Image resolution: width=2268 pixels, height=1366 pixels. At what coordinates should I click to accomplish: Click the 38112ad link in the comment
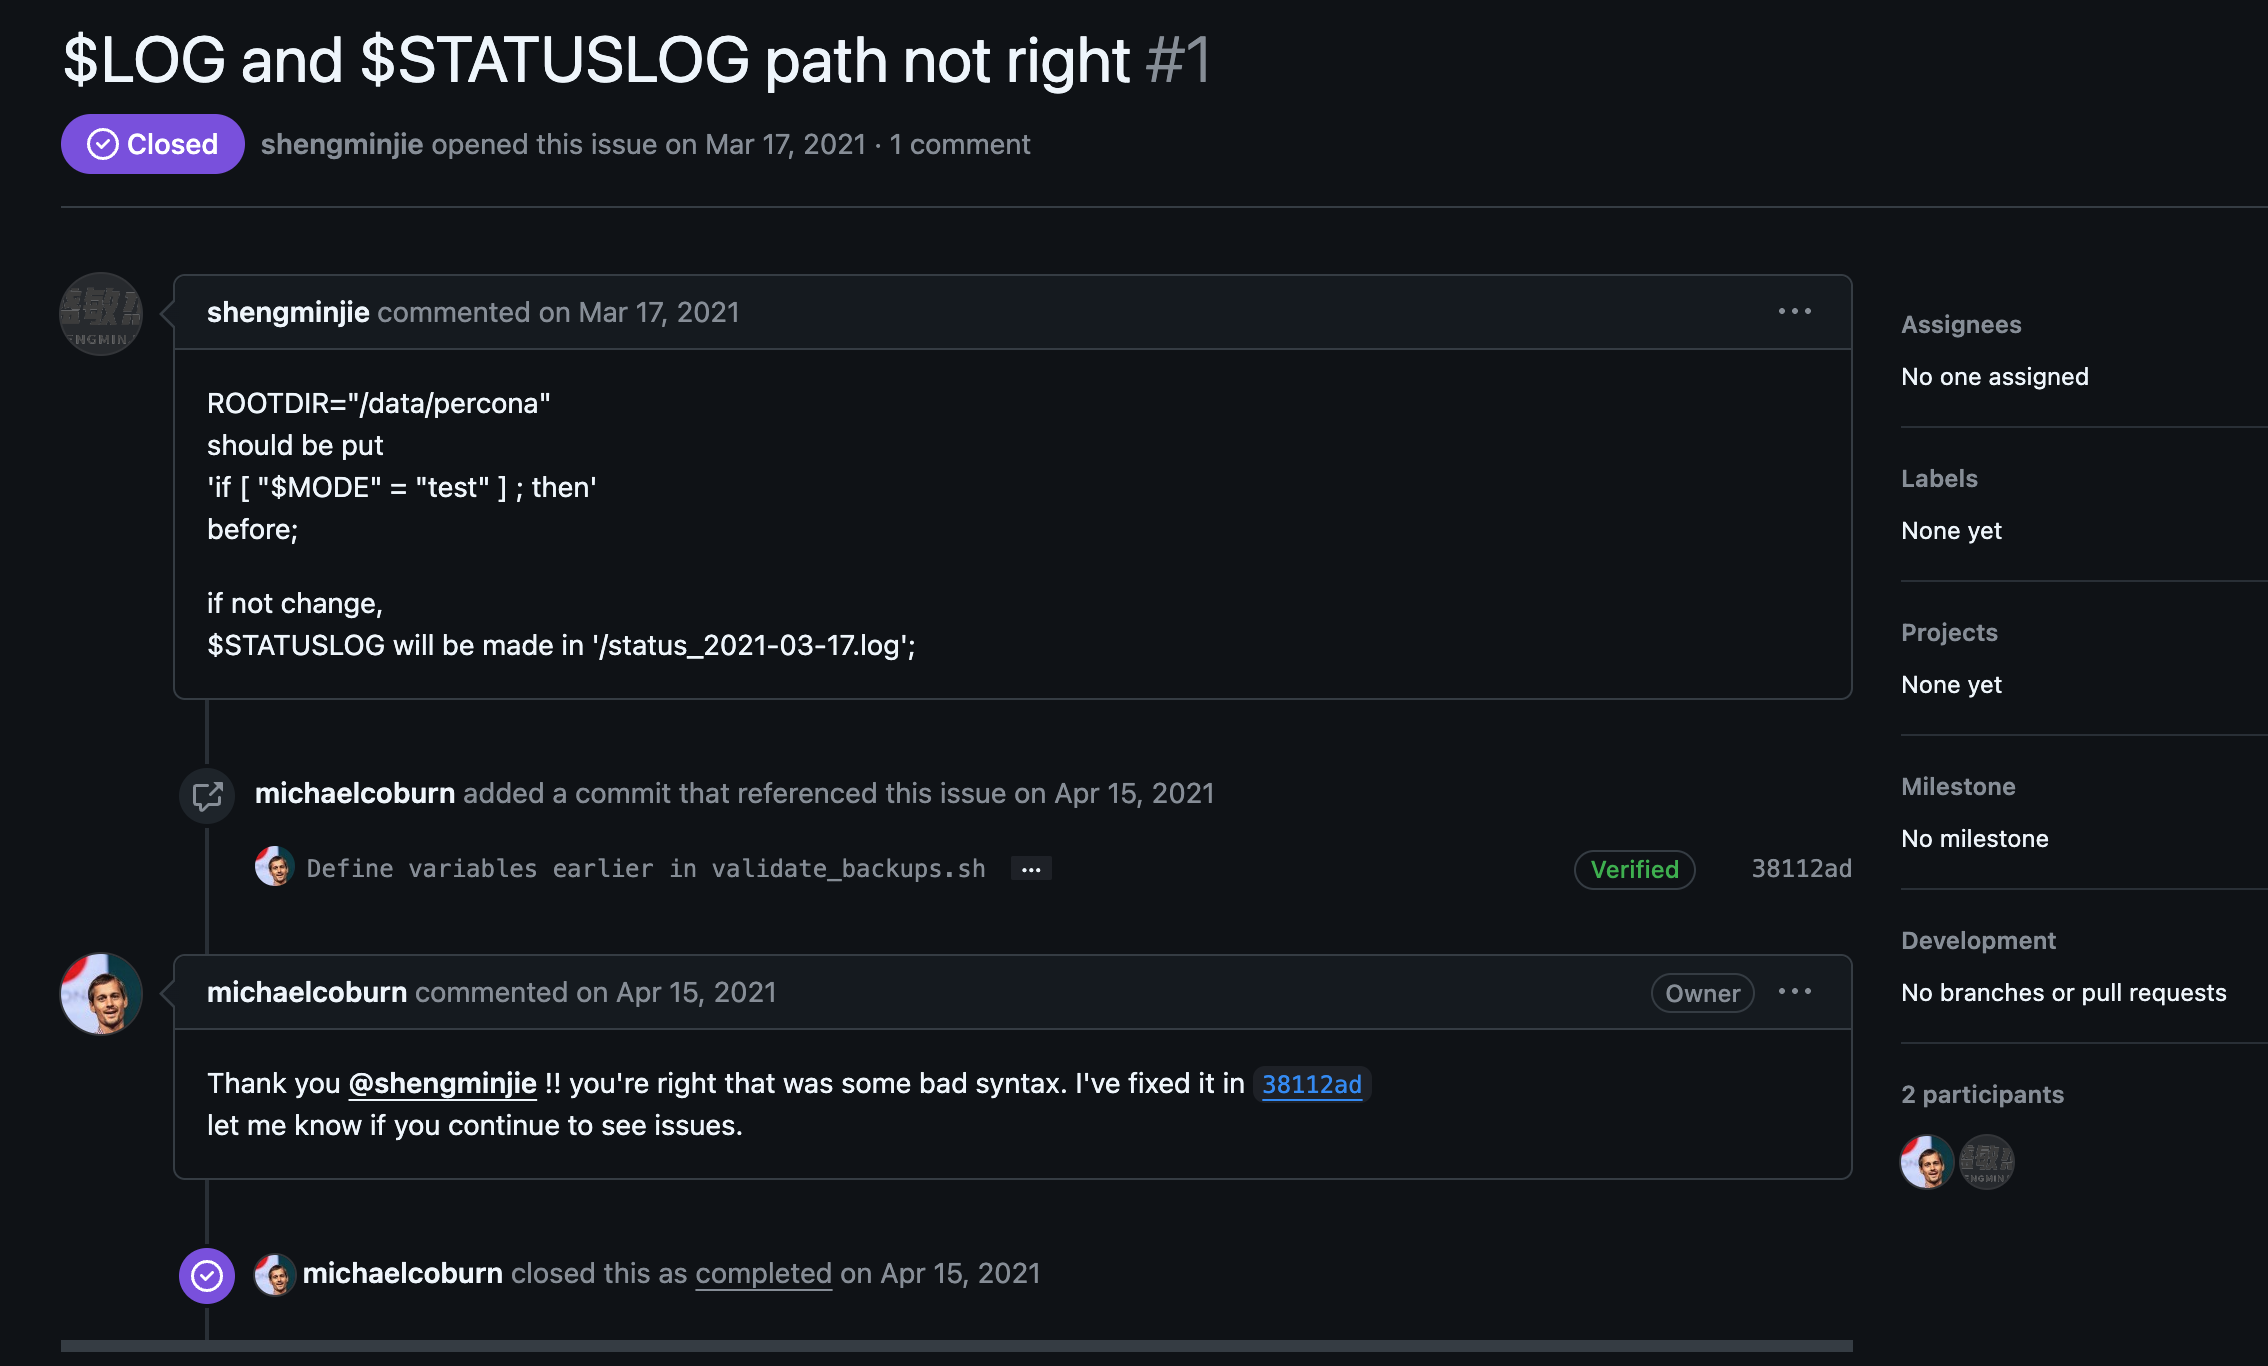click(x=1311, y=1084)
